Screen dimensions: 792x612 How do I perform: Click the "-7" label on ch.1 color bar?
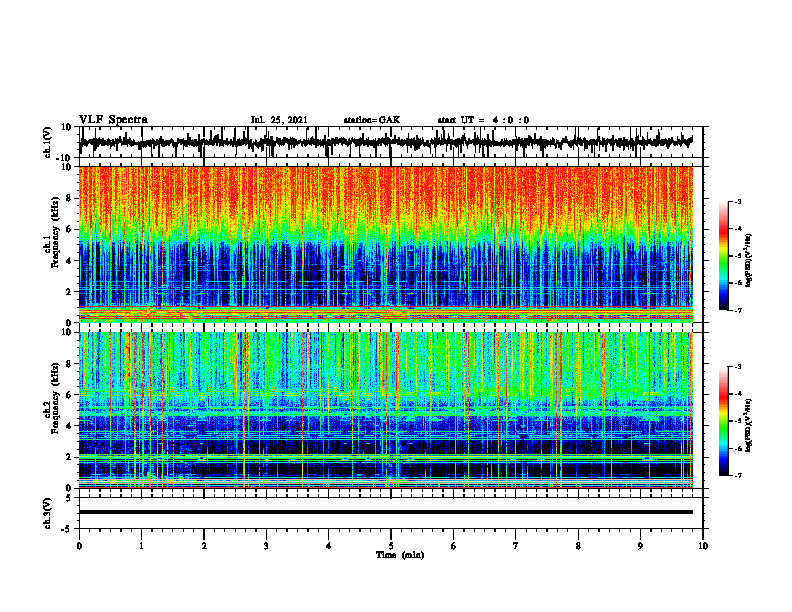point(738,310)
